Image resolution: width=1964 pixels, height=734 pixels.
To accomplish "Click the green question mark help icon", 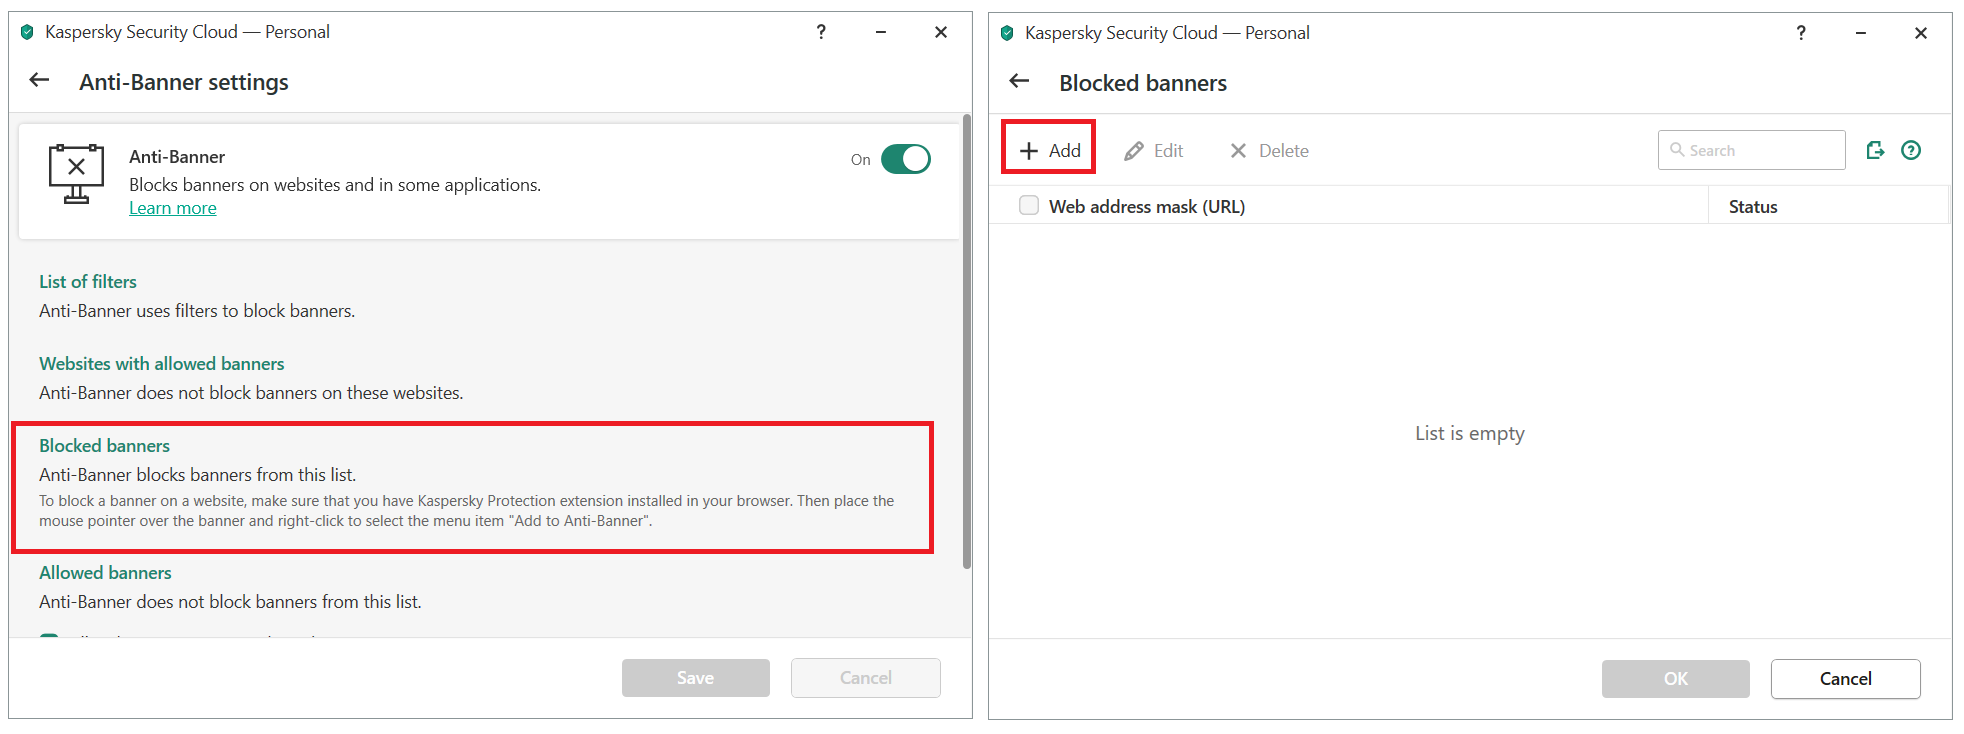I will tap(1911, 150).
